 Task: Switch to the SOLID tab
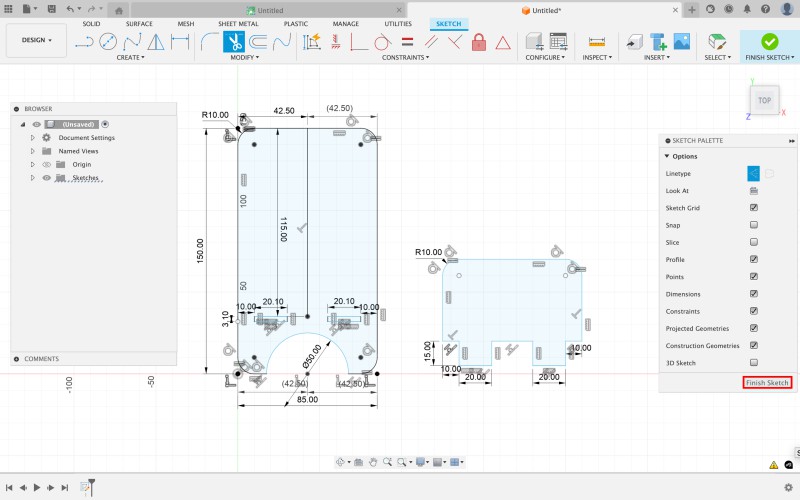[x=91, y=24]
